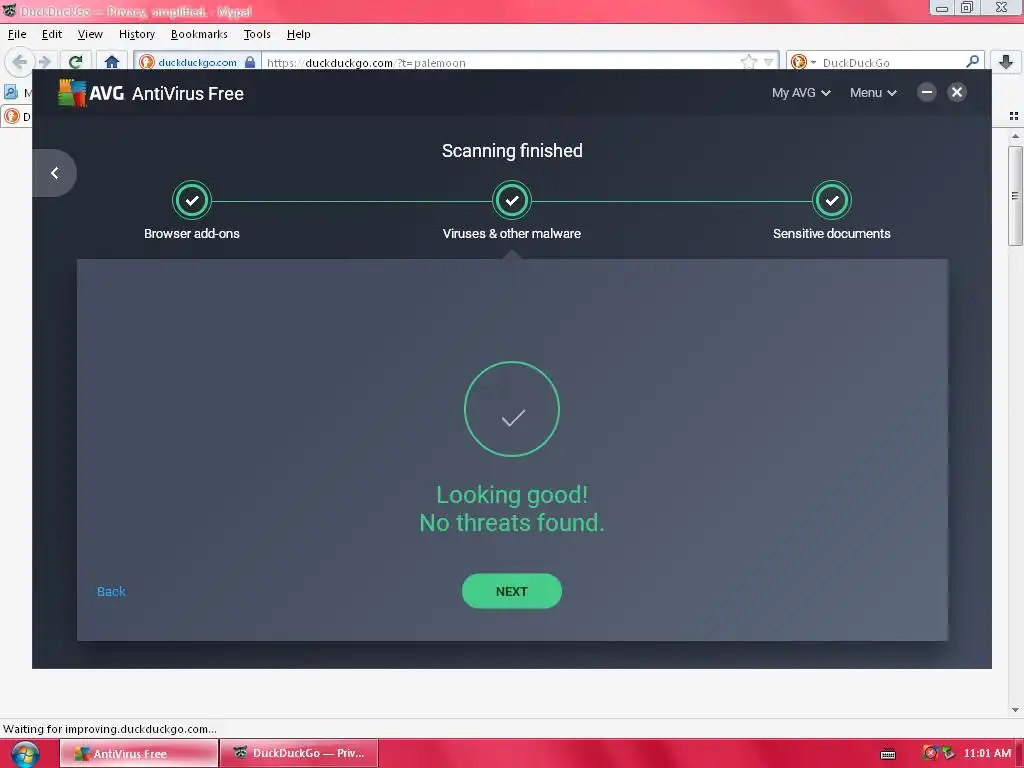Switch to DuckDuckGo taskbar item
Screen dimensions: 1024x768
point(299,753)
